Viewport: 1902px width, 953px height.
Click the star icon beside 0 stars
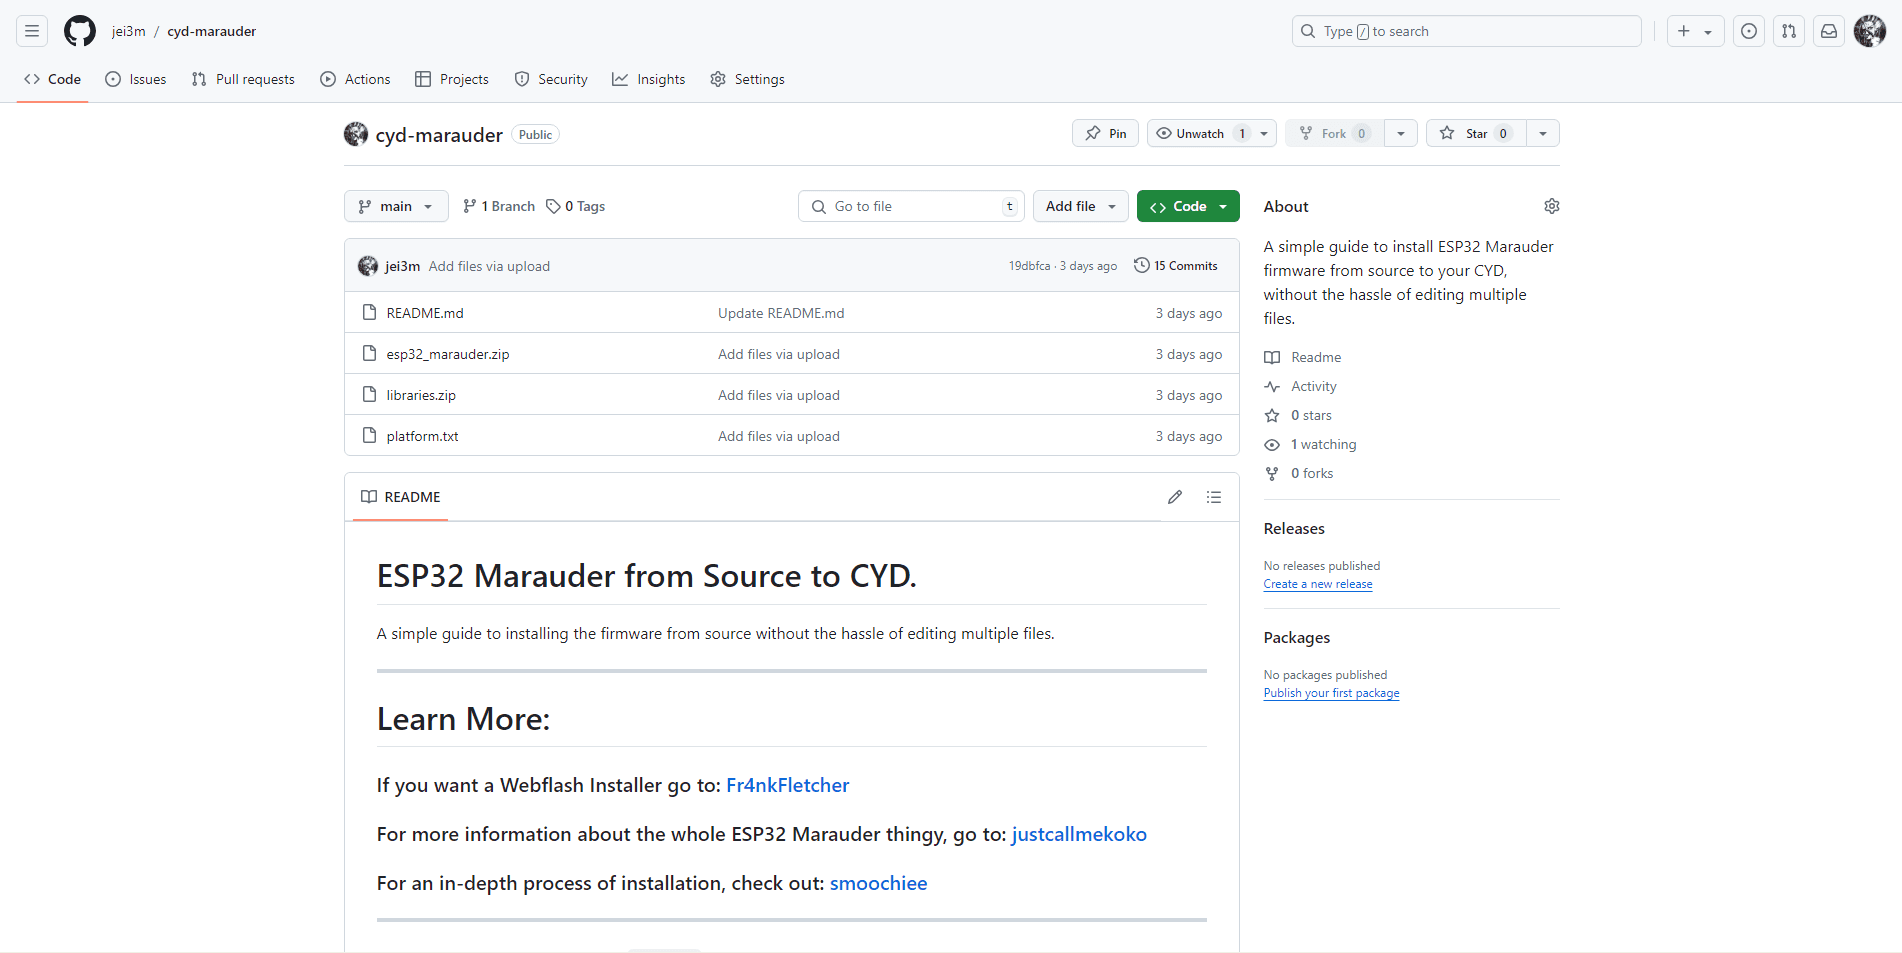coord(1272,415)
